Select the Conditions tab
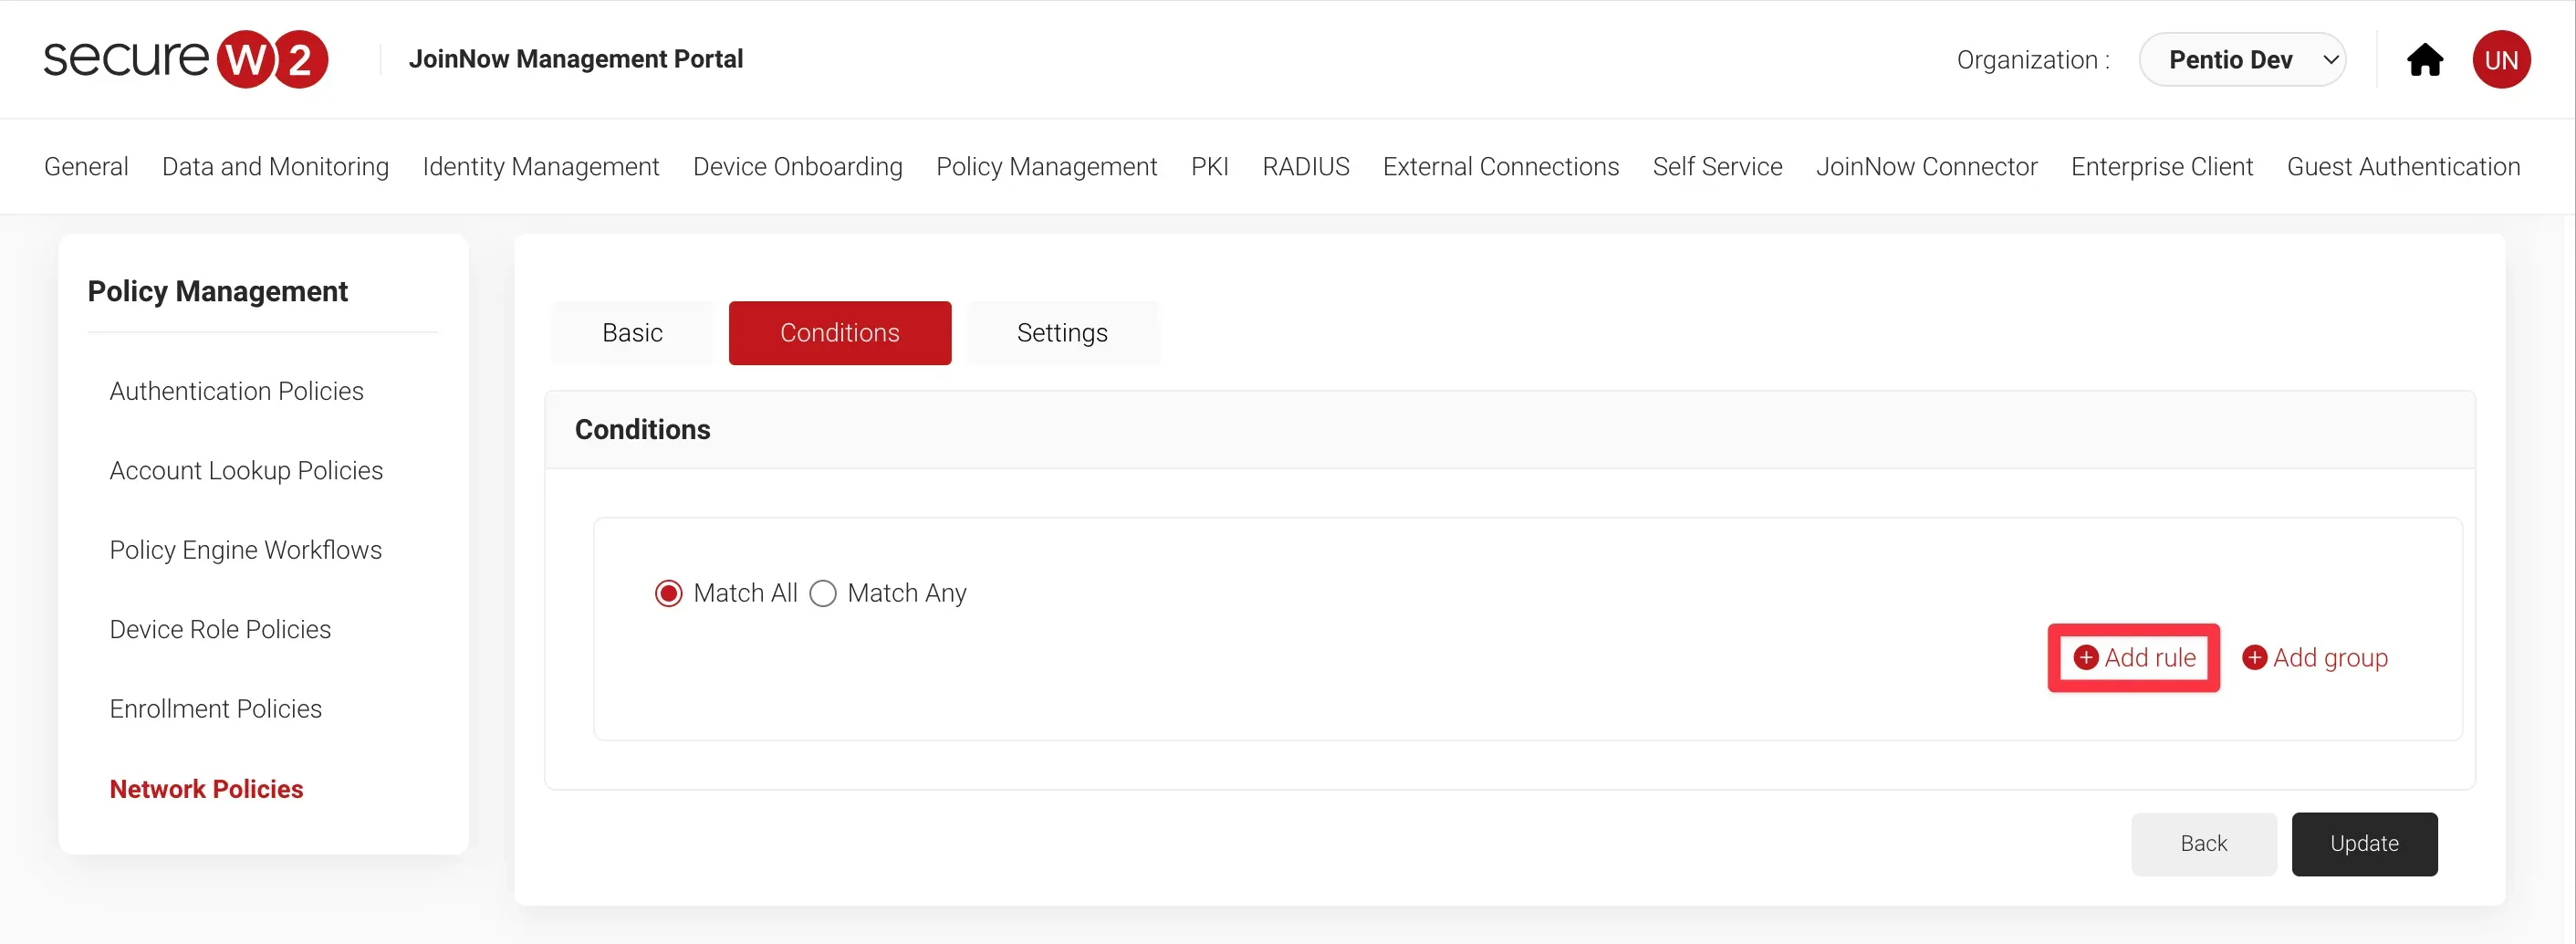The width and height of the screenshot is (2576, 944). [839, 333]
